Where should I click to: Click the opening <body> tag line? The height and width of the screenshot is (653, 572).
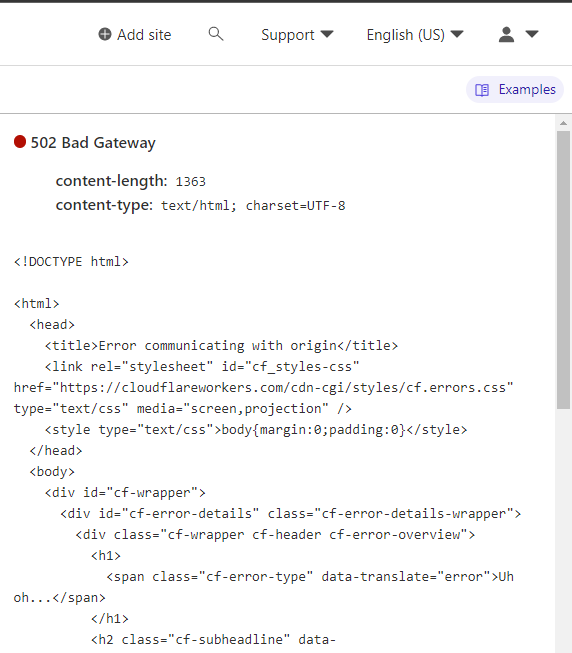[52, 472]
